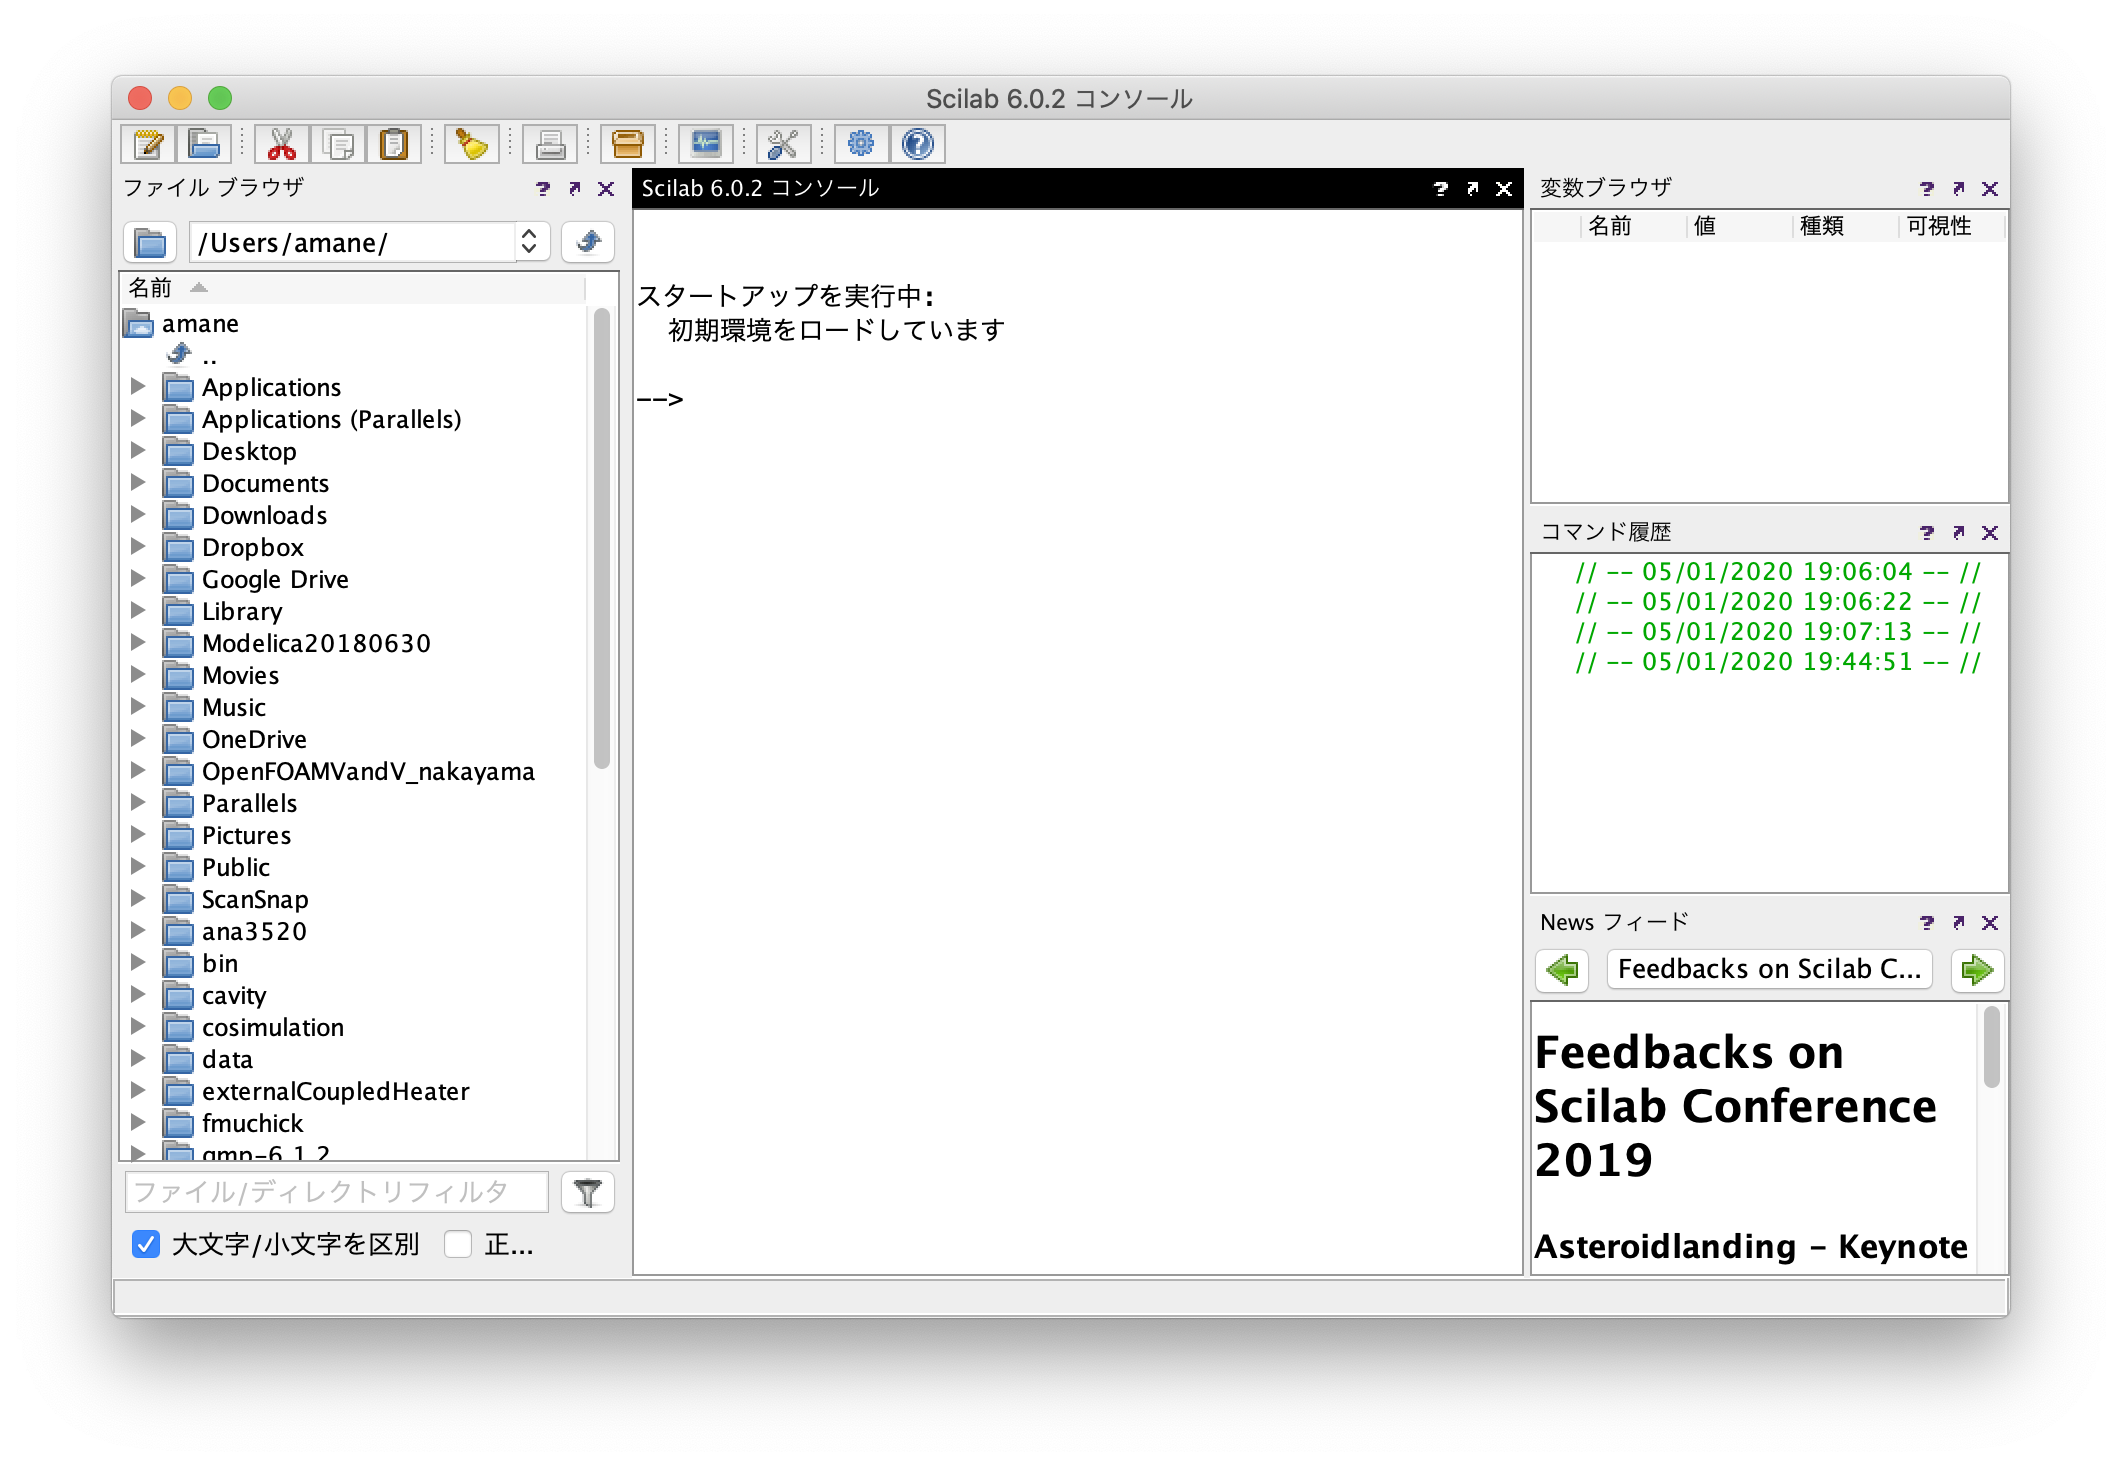Expand the Applications folder
2122x1466 pixels.
point(138,386)
